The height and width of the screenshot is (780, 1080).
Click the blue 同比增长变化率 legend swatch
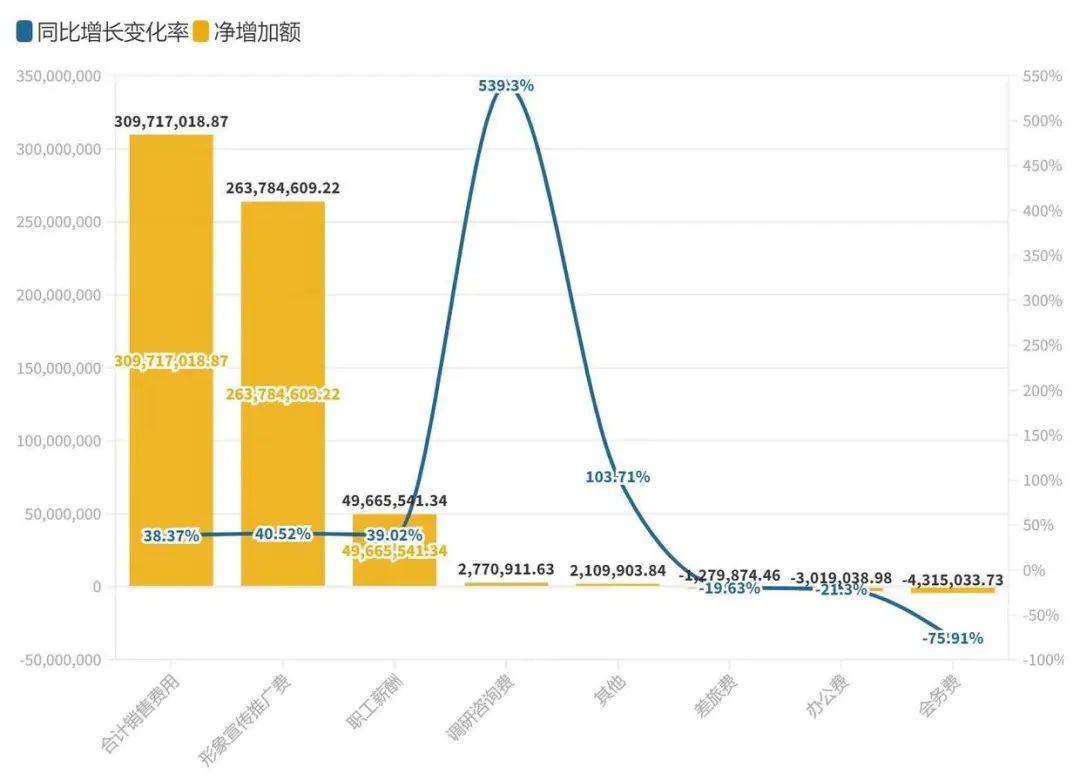click(25, 32)
